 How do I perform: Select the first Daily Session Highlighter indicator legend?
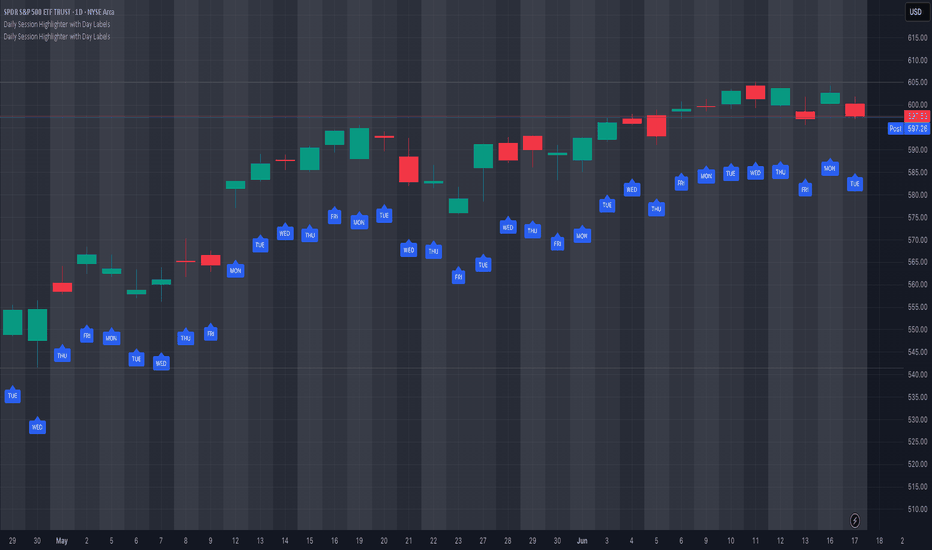(x=56, y=24)
